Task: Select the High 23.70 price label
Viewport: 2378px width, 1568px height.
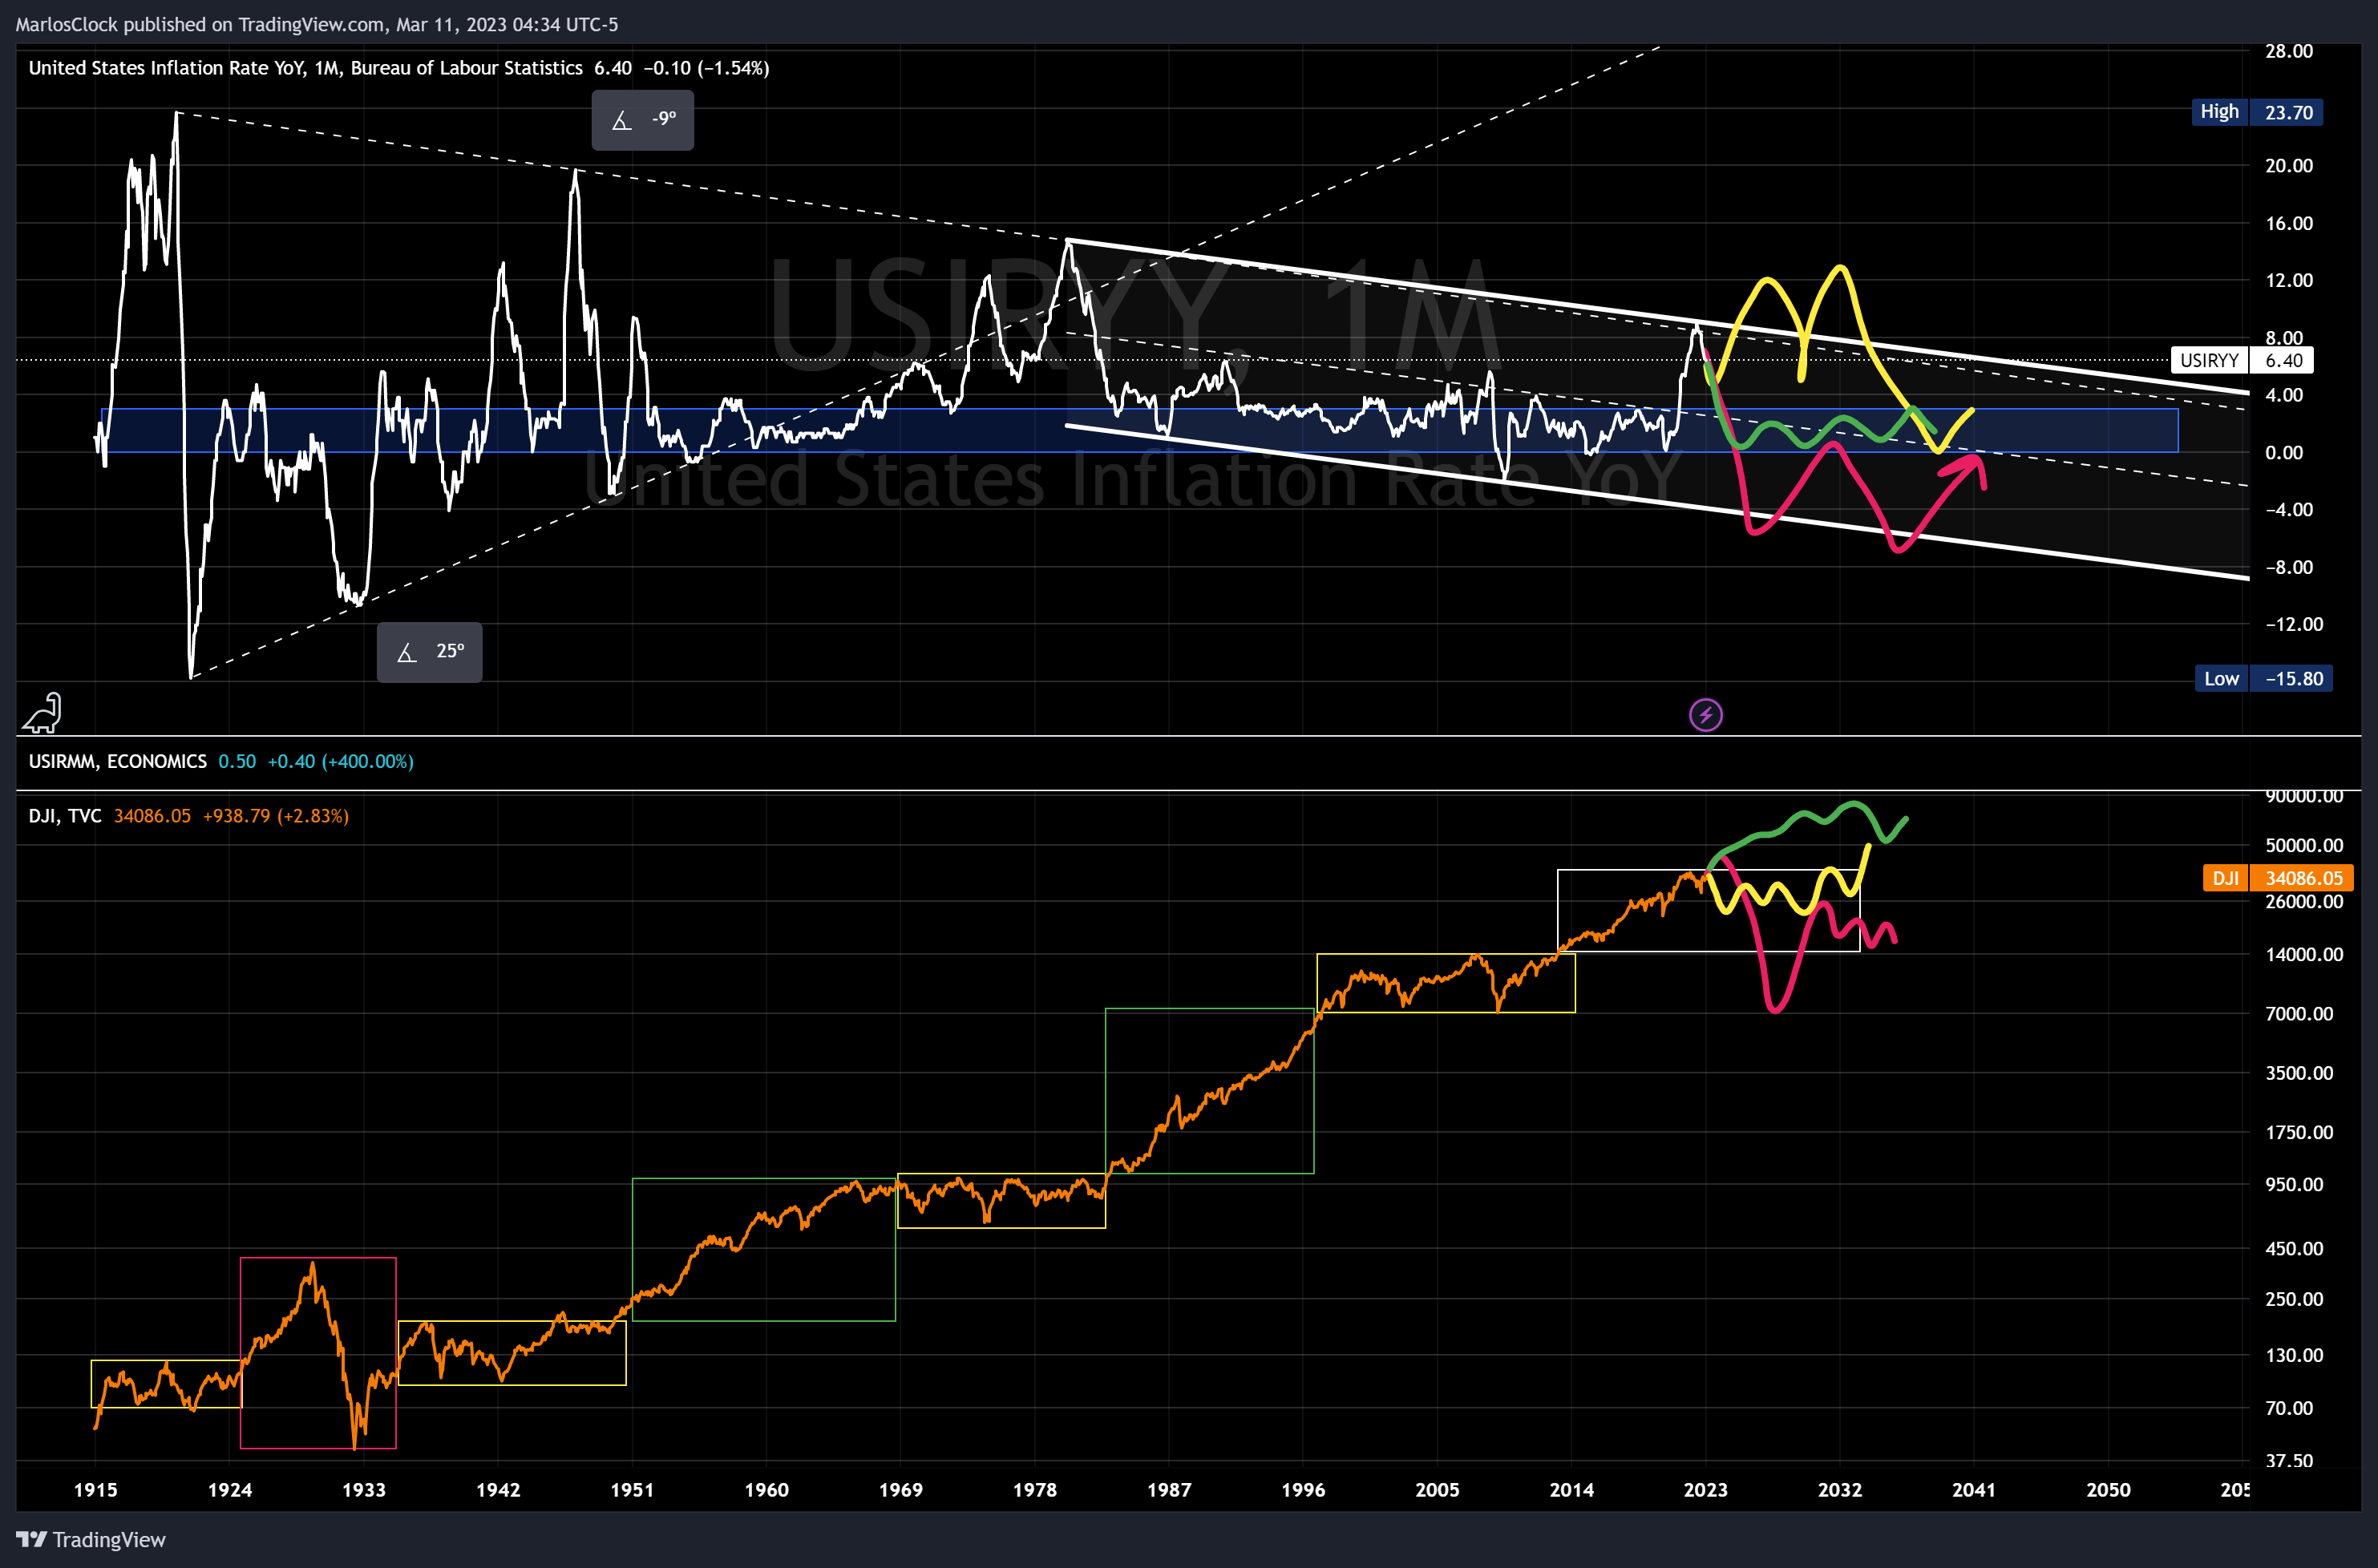Action: pos(2256,112)
